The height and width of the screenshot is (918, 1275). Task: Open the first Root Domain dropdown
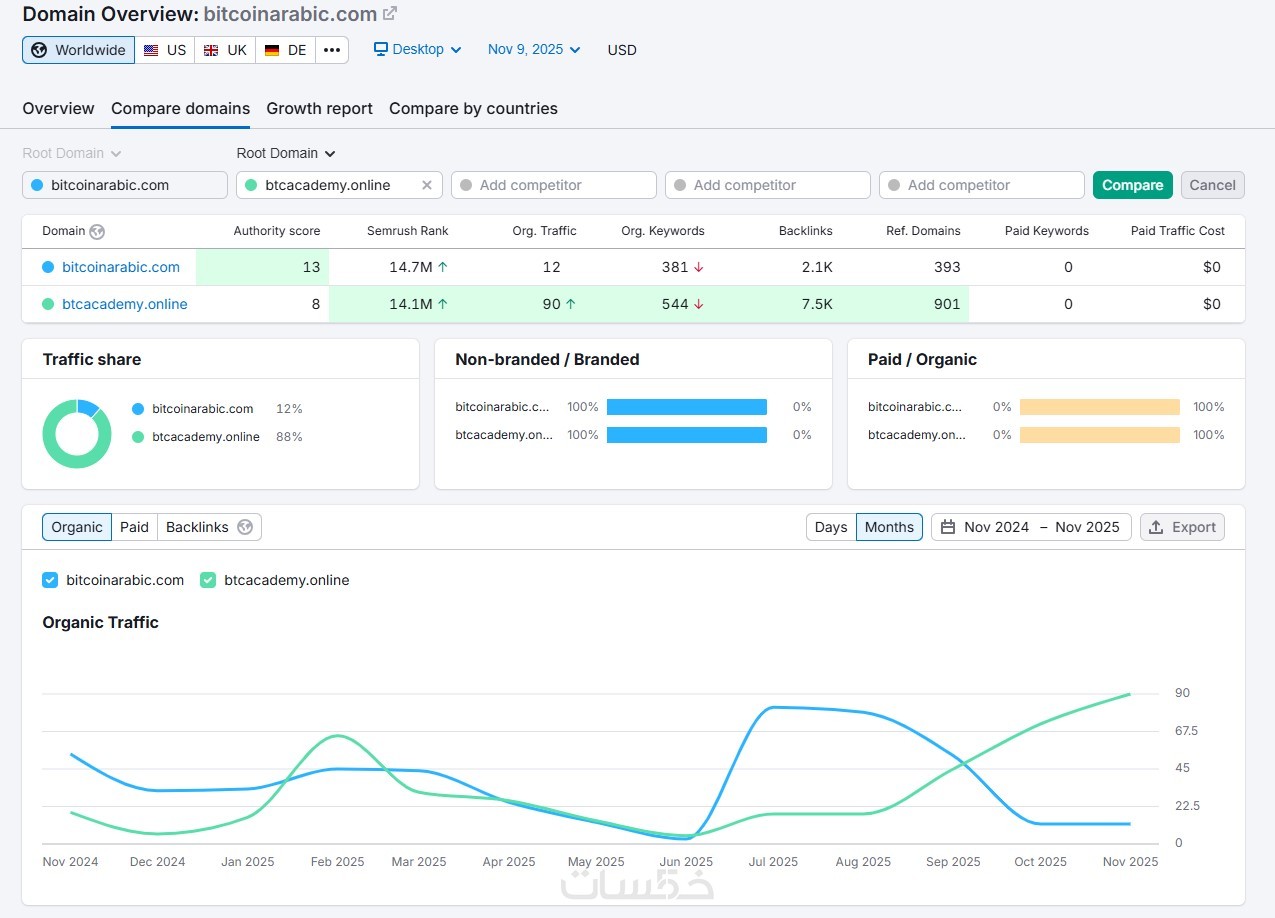(x=72, y=153)
